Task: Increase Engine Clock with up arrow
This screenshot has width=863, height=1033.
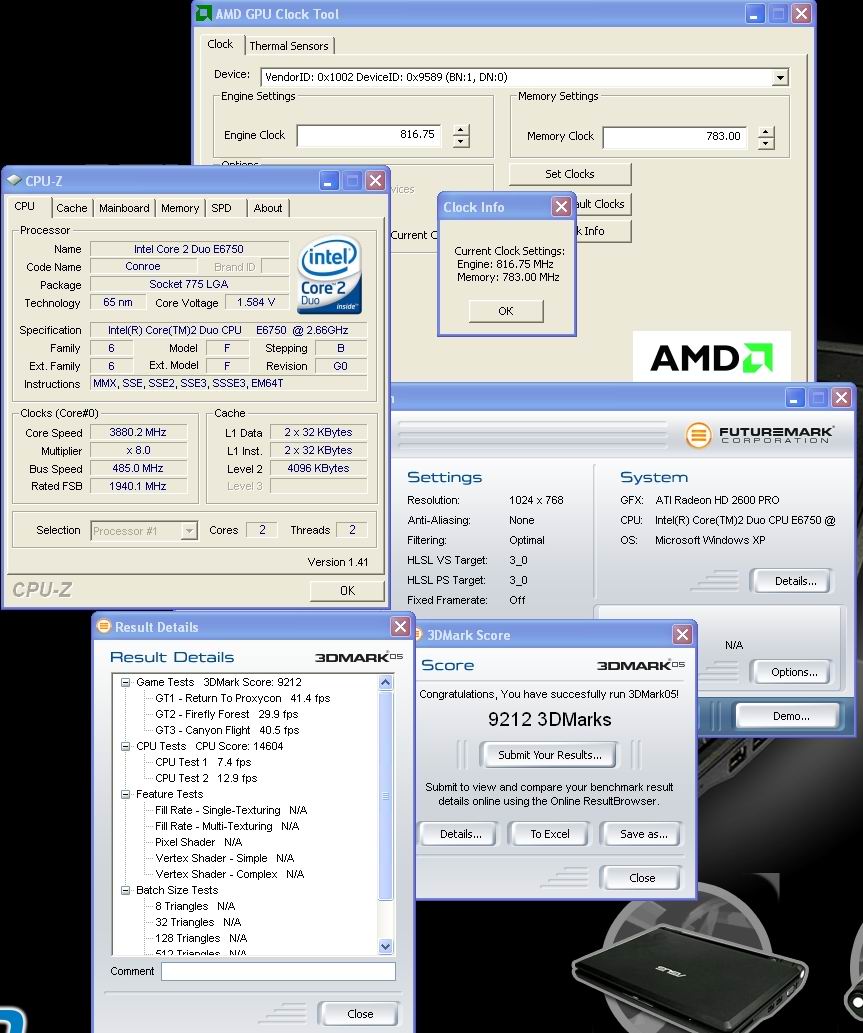Action: click(x=461, y=129)
